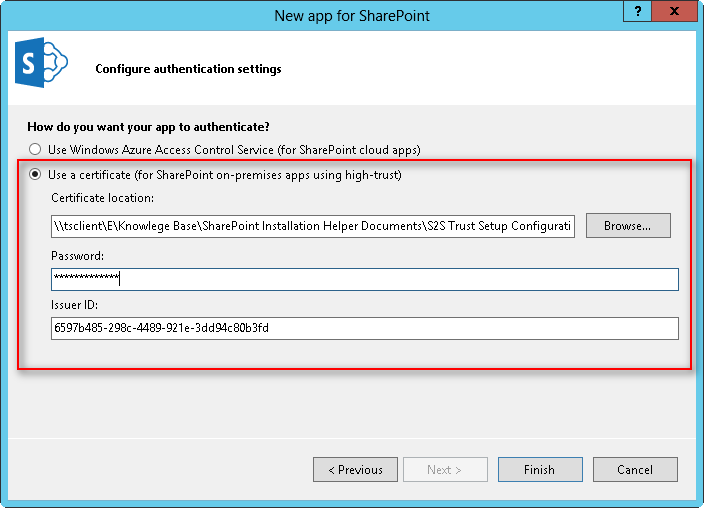Cancel the authentication settings wizard
This screenshot has width=704, height=508.
pos(635,469)
